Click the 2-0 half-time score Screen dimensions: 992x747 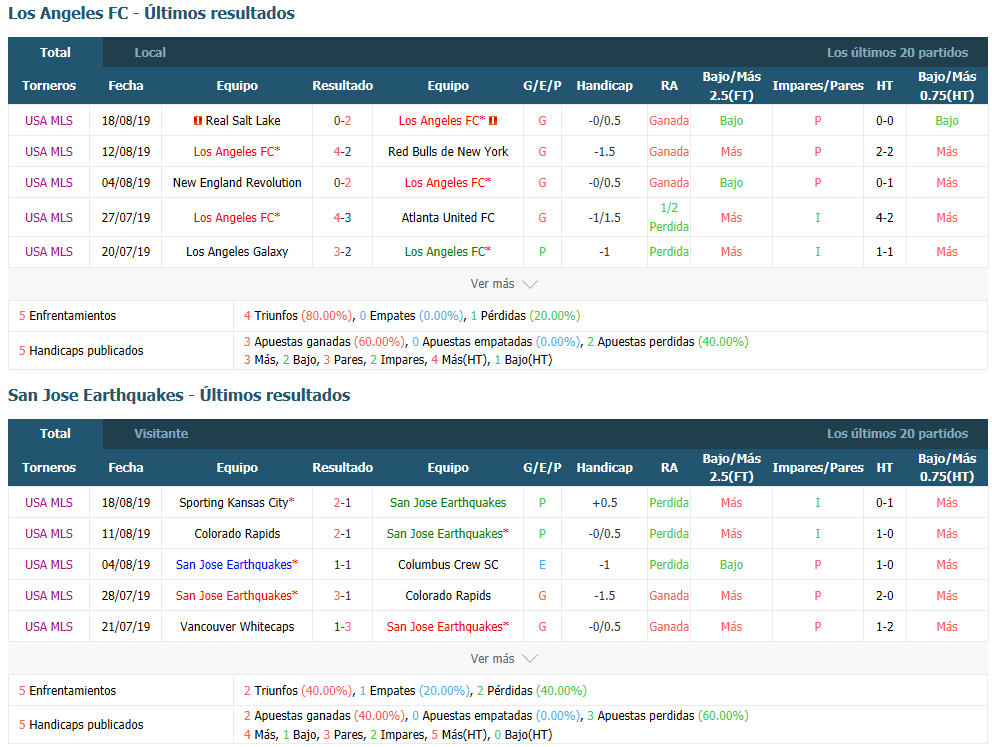(x=884, y=596)
